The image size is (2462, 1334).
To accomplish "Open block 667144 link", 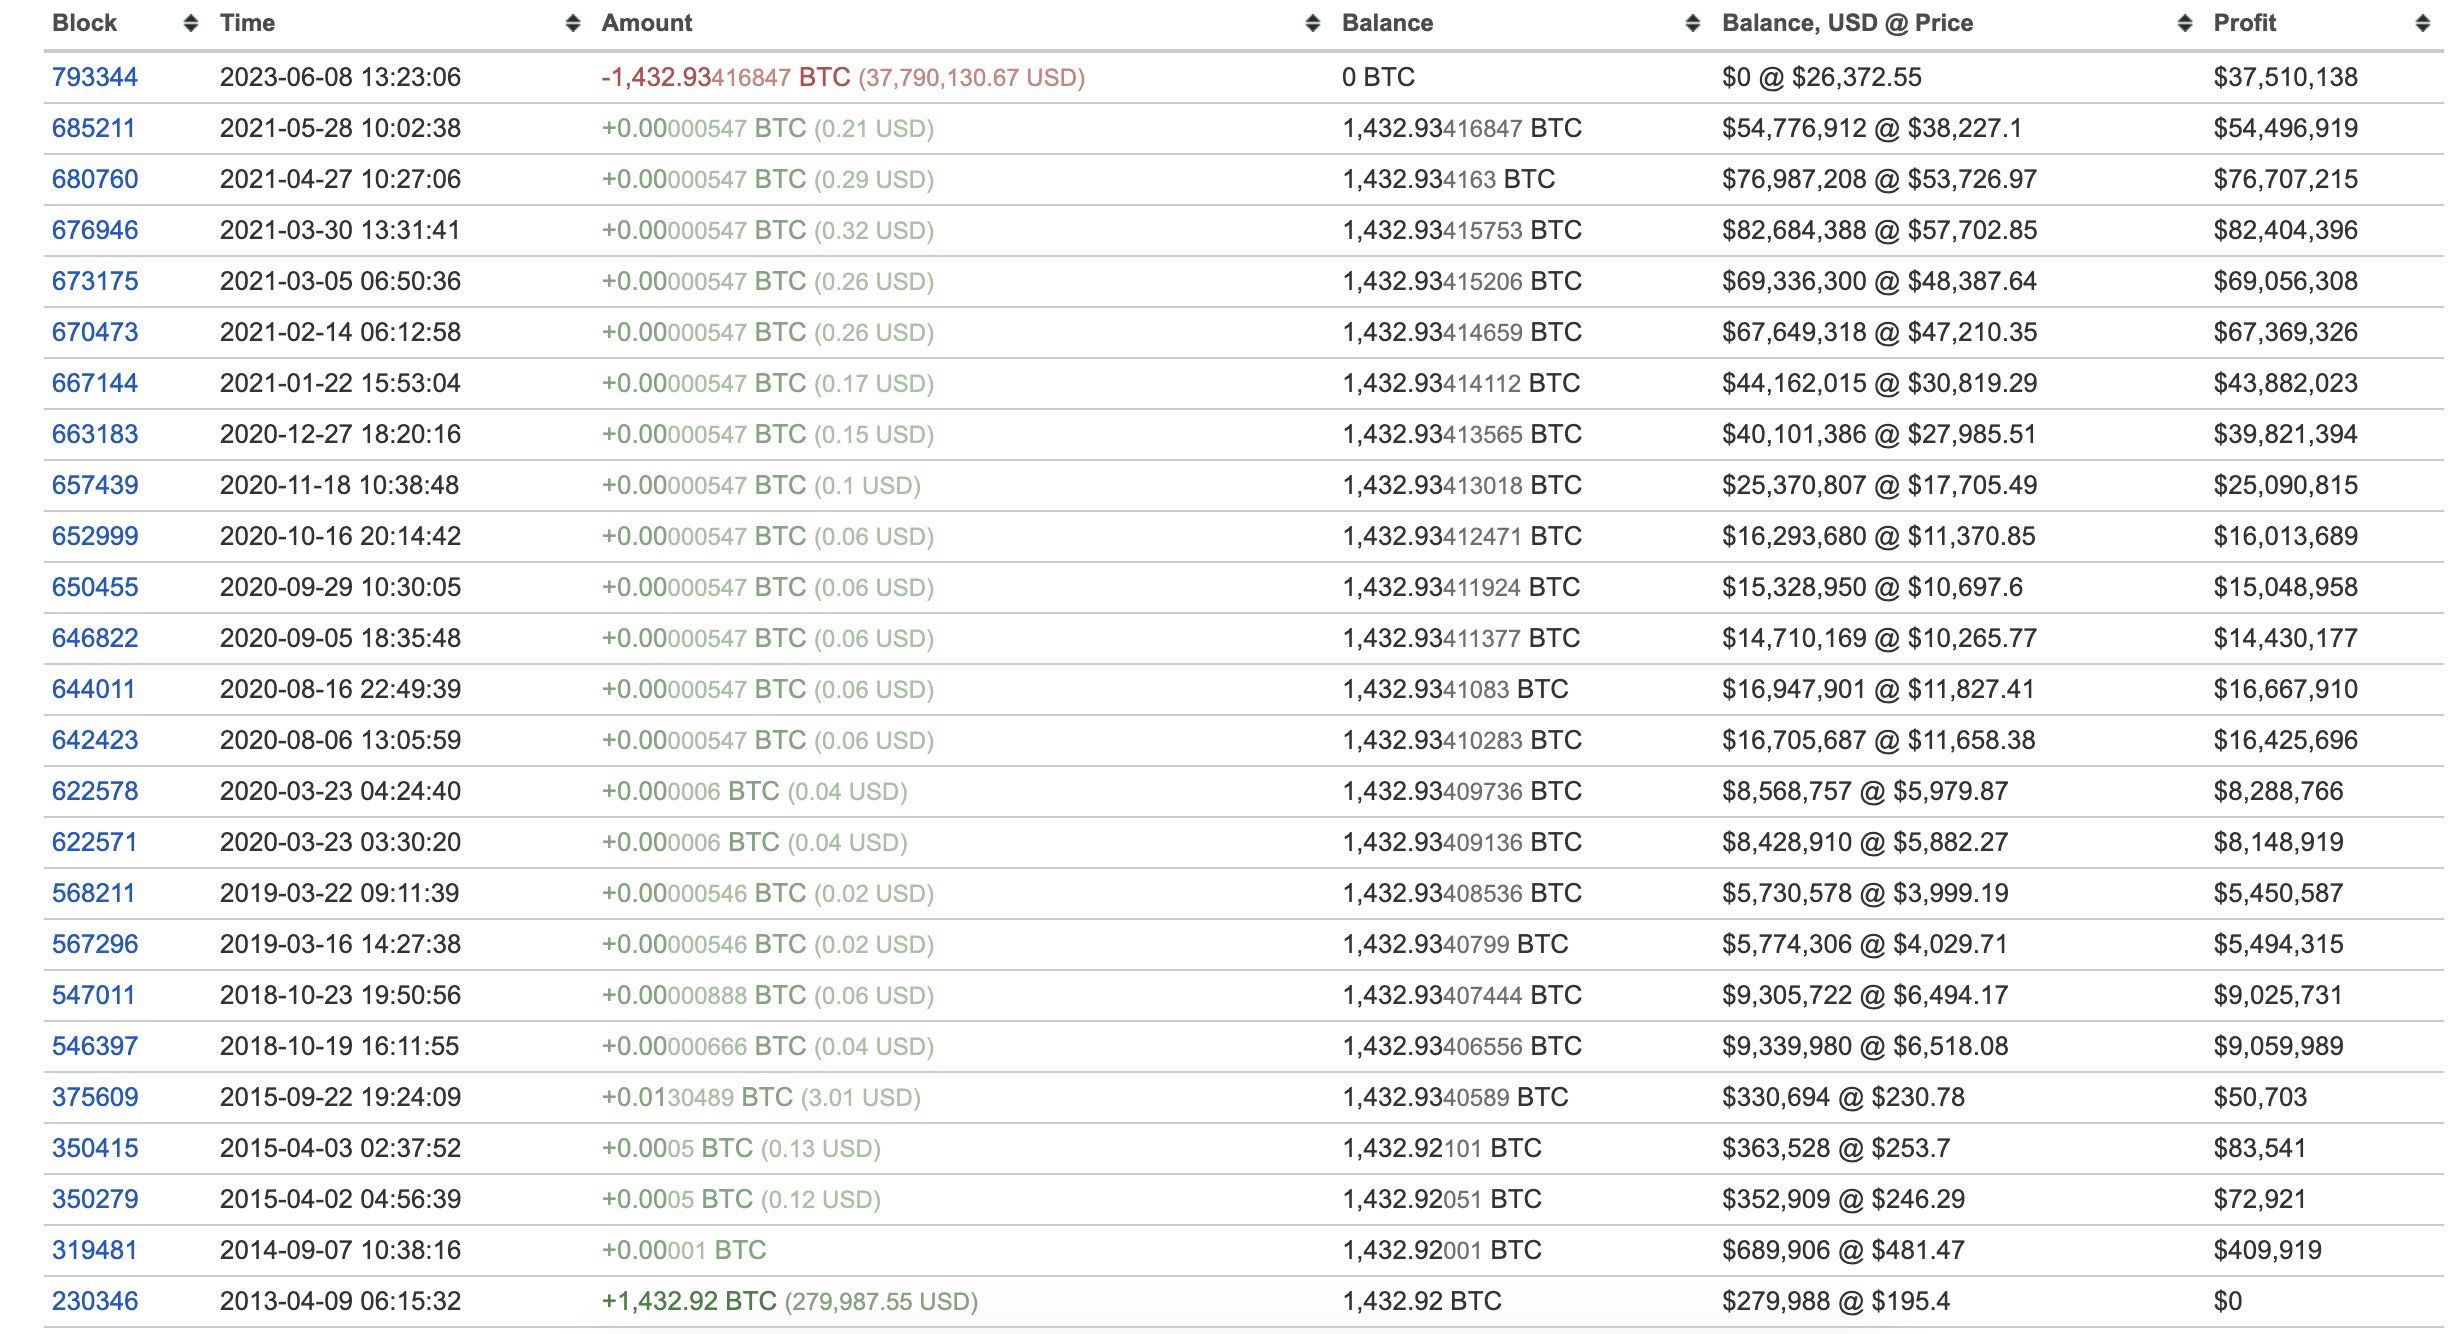I will (x=95, y=383).
